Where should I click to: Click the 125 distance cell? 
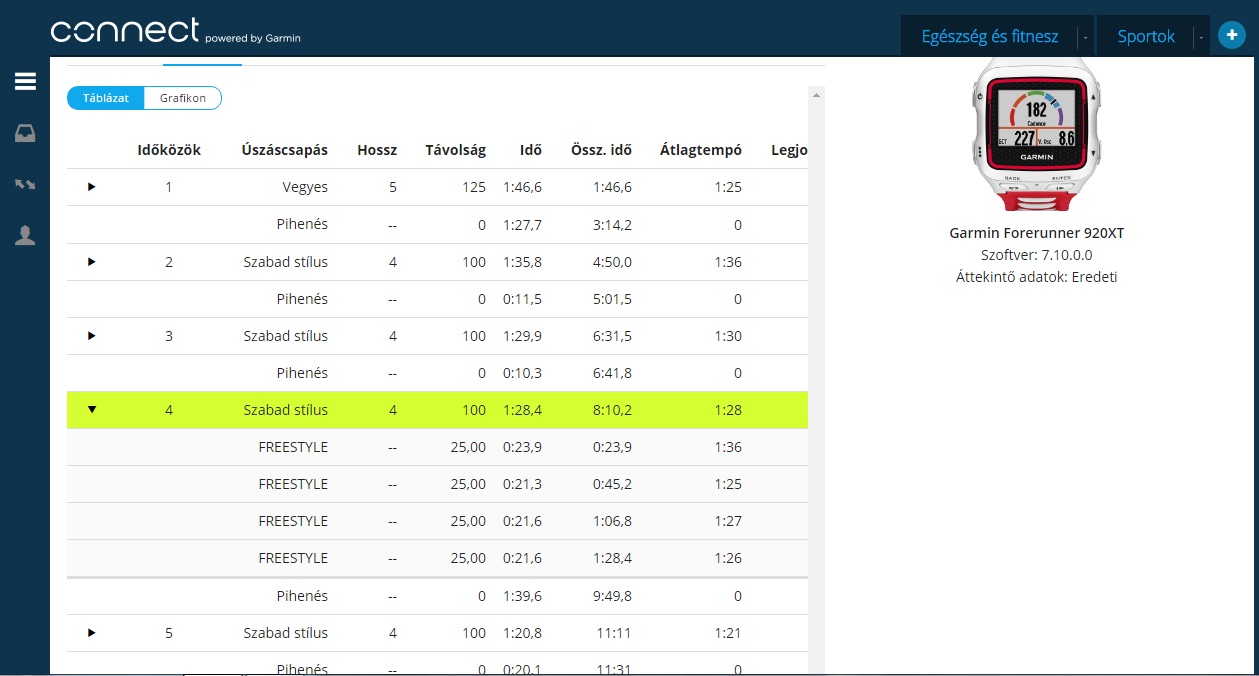(x=474, y=187)
